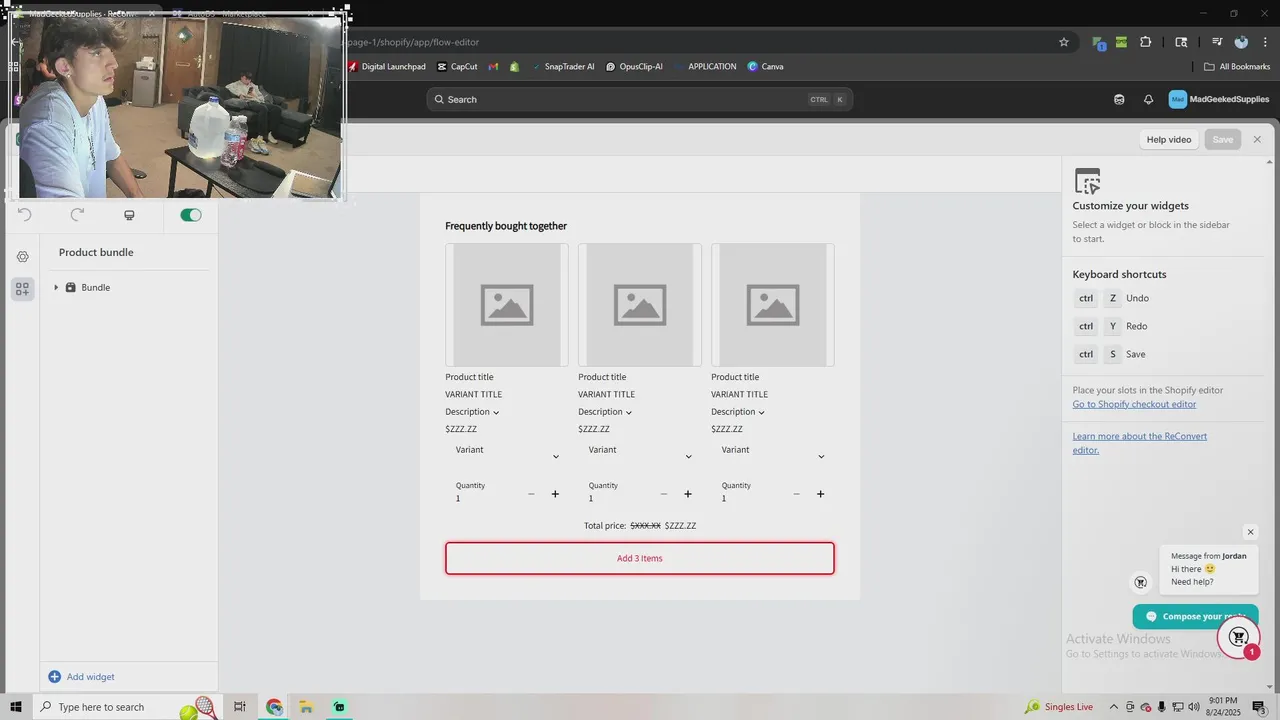1280x720 pixels.
Task: Increase quantity of second product
Action: (688, 494)
